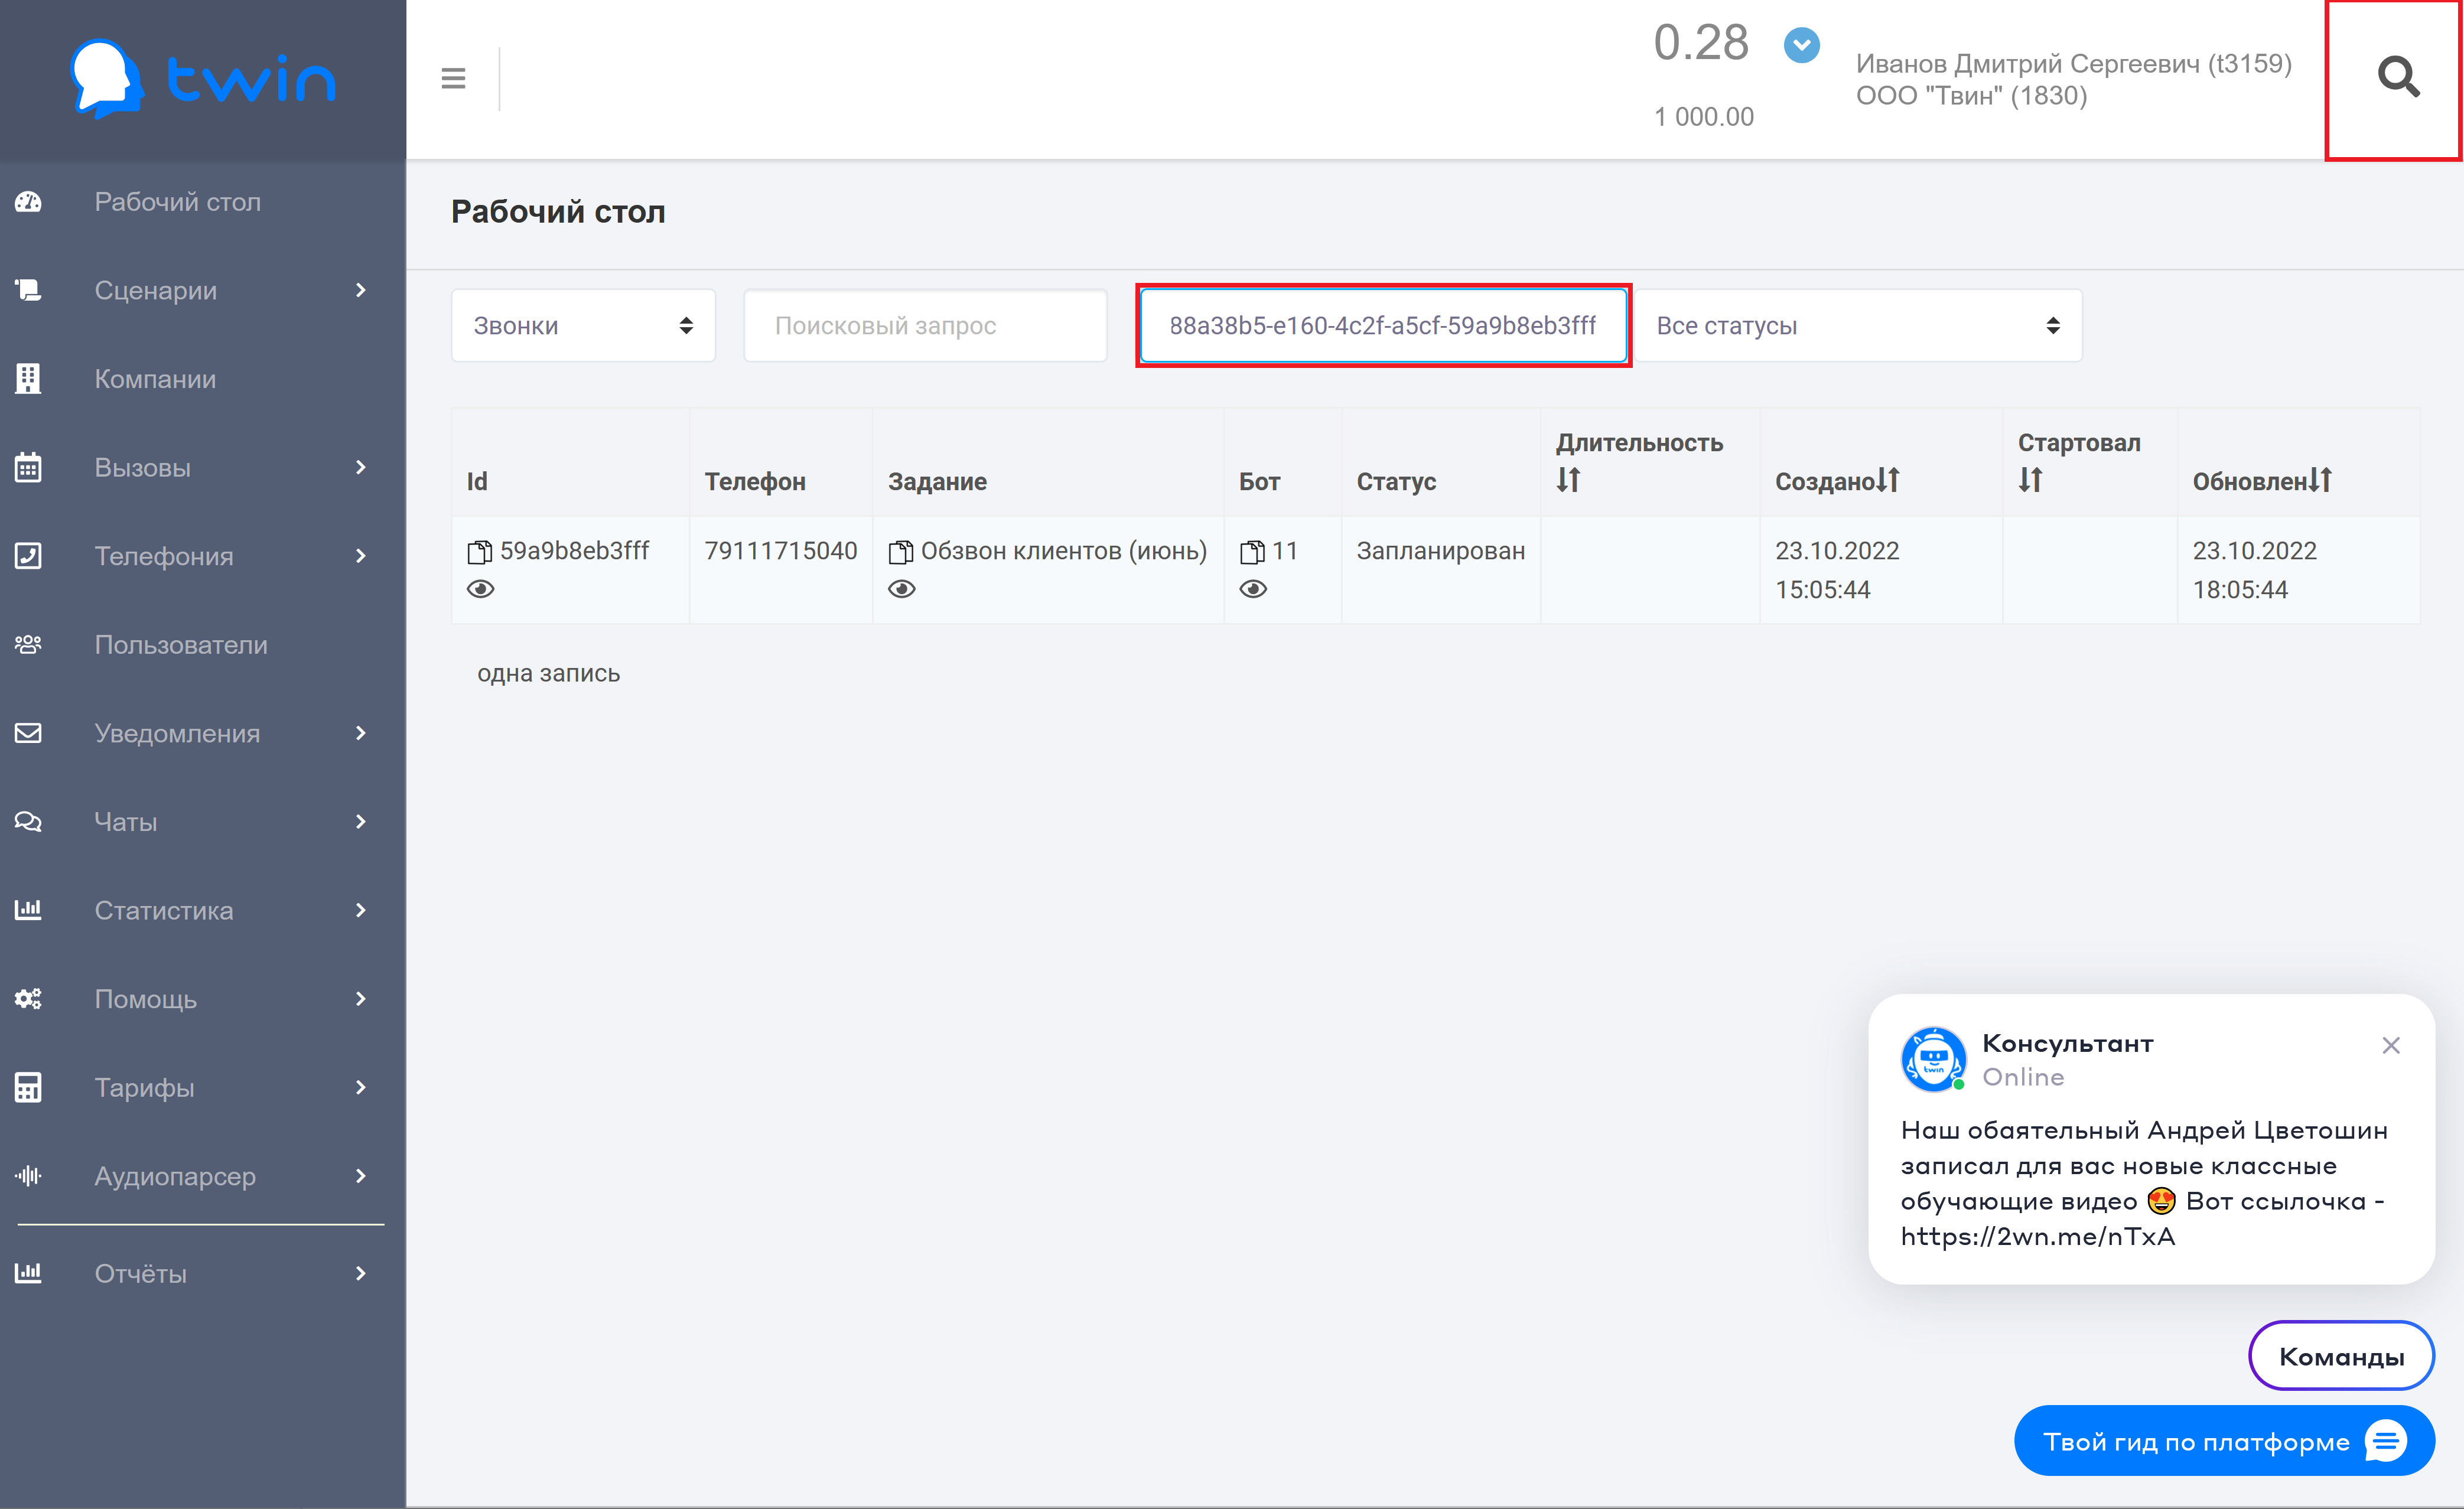
Task: Copy the task name Обзвон клиентов icon
Action: 901,552
